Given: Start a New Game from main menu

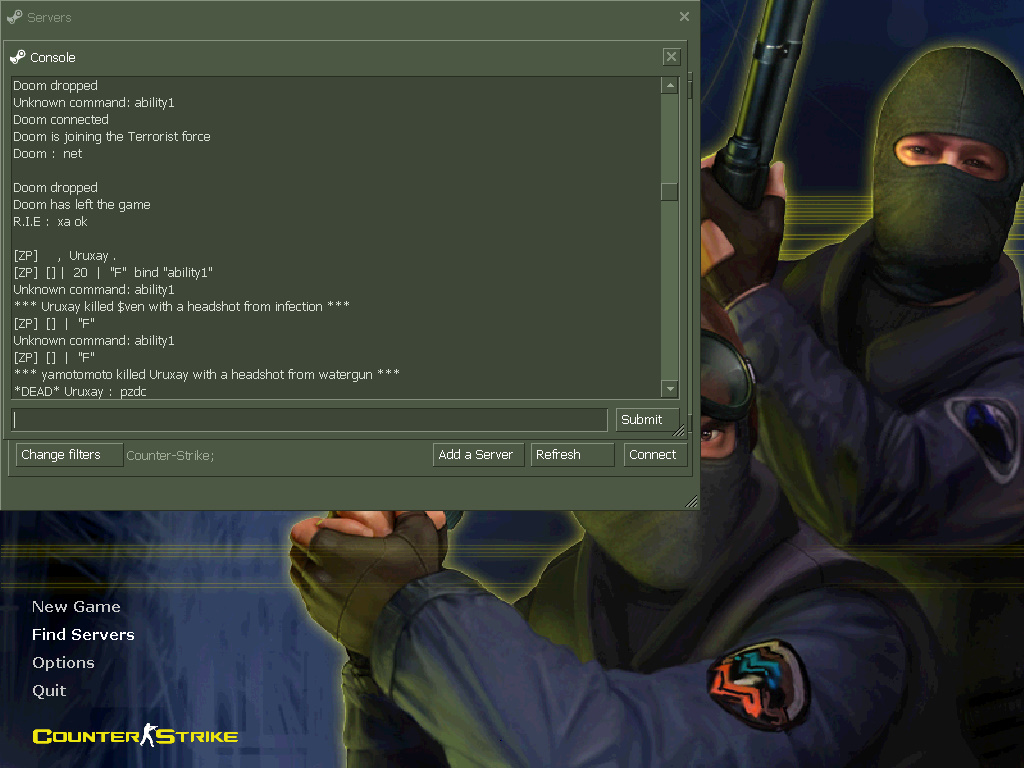Looking at the screenshot, I should point(76,607).
